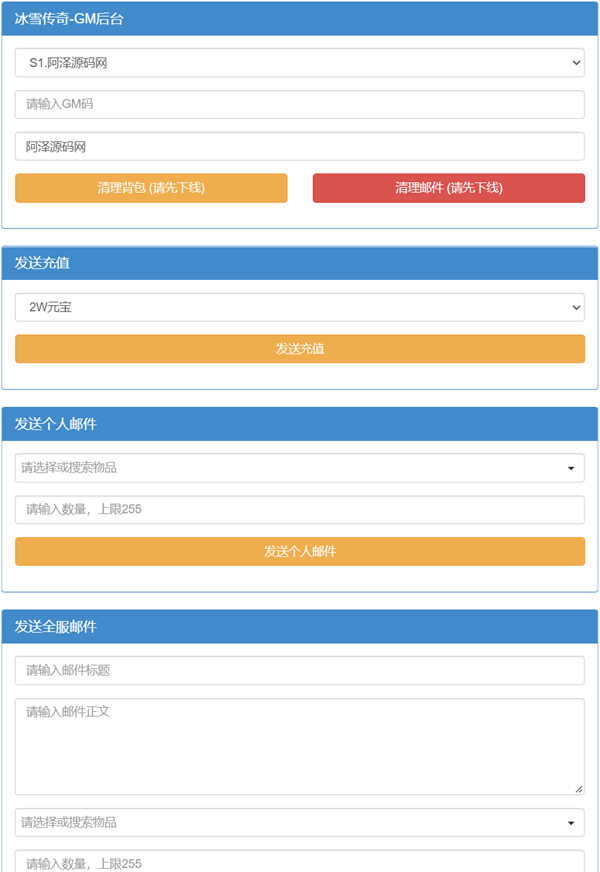Click the 发送个人邮件 panel header
Screen dimensions: 600x872
tap(299, 424)
